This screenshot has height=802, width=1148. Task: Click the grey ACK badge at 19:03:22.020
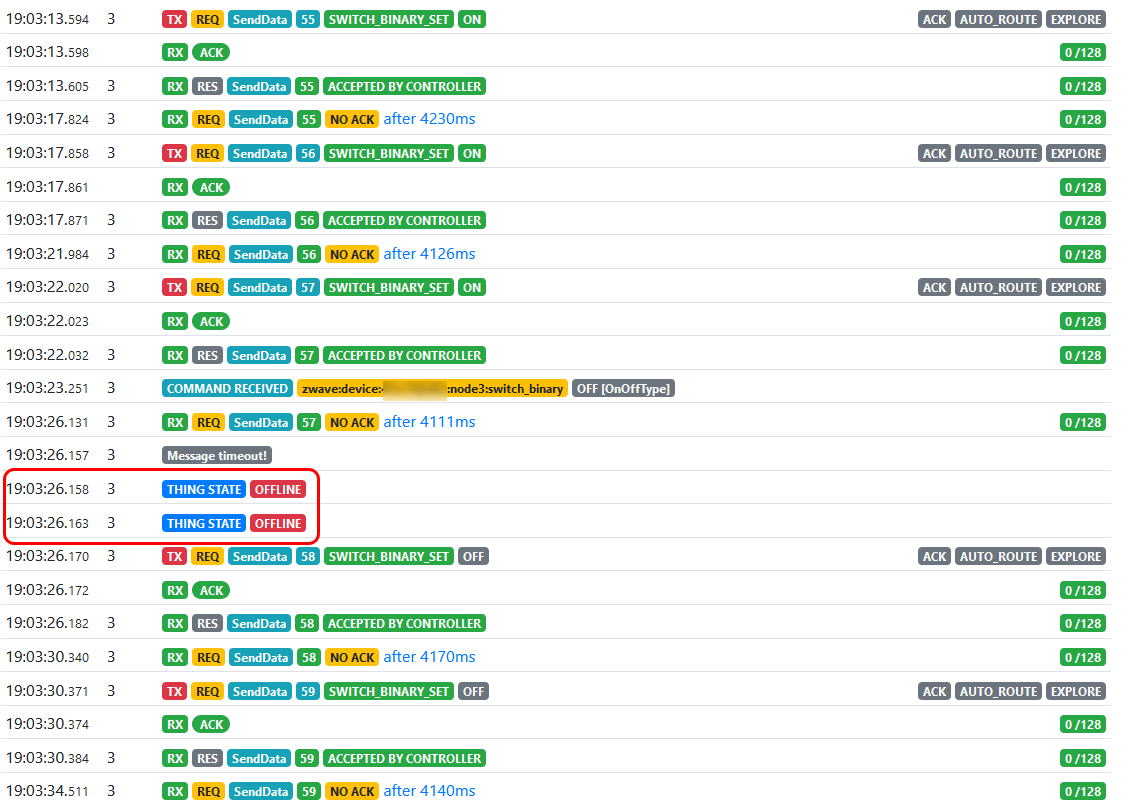point(934,288)
